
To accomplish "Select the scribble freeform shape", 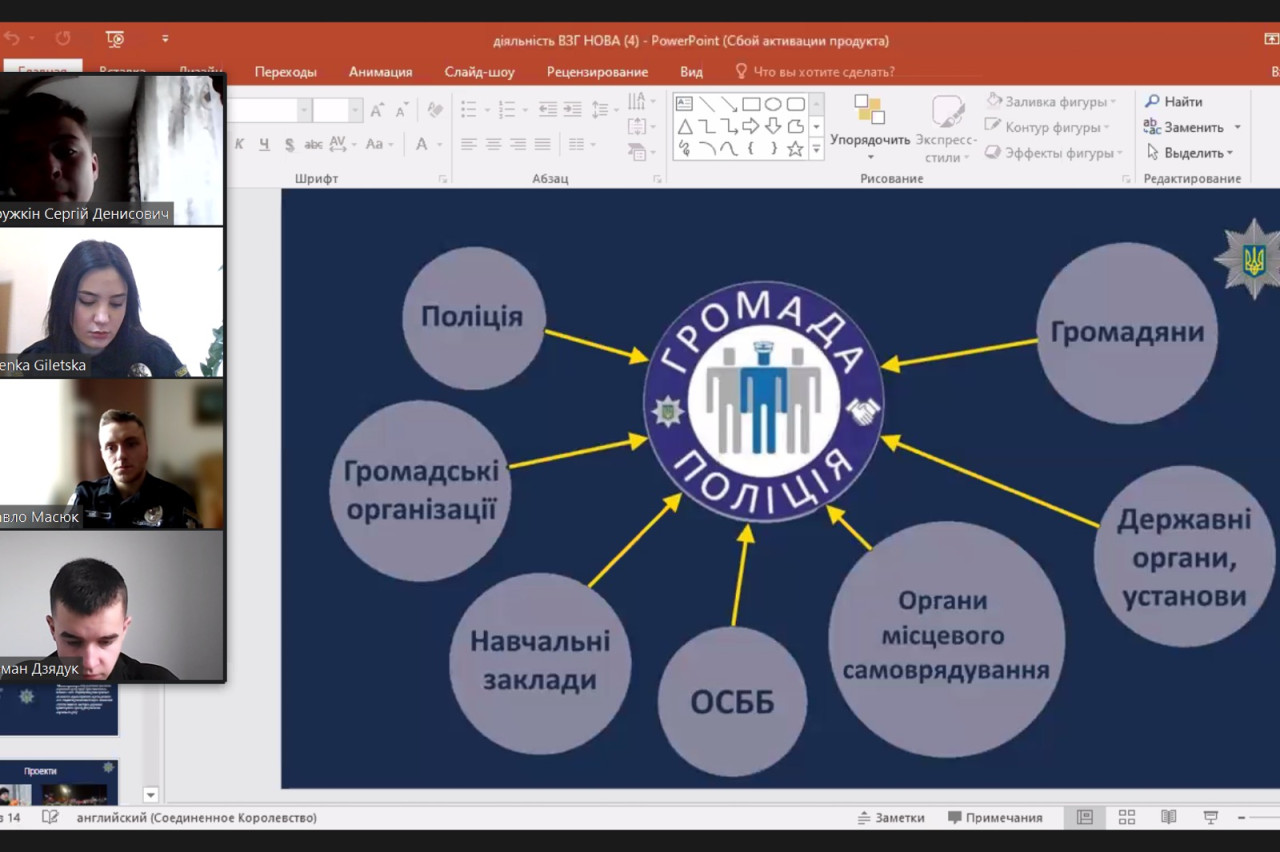I will tap(685, 149).
